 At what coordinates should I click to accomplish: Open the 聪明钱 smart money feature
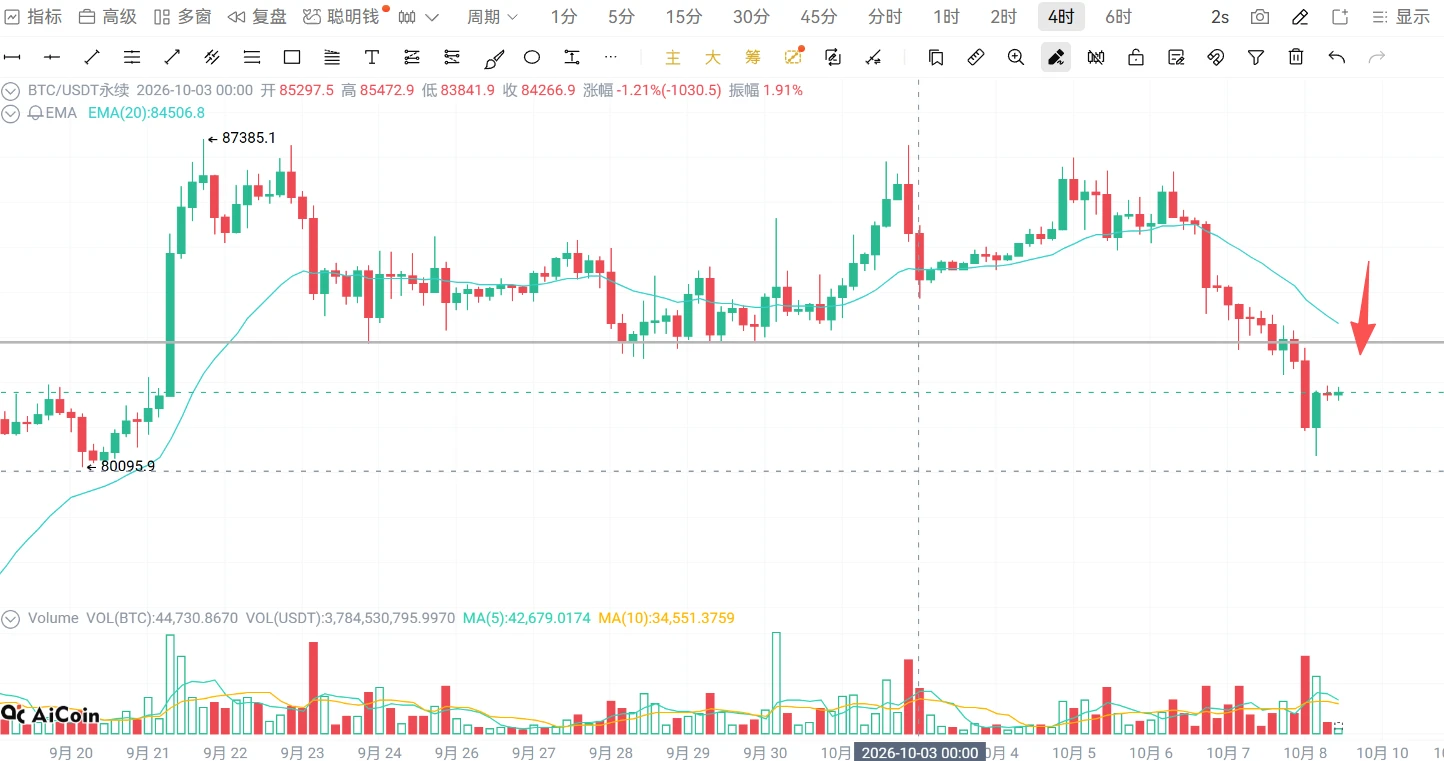click(x=341, y=17)
